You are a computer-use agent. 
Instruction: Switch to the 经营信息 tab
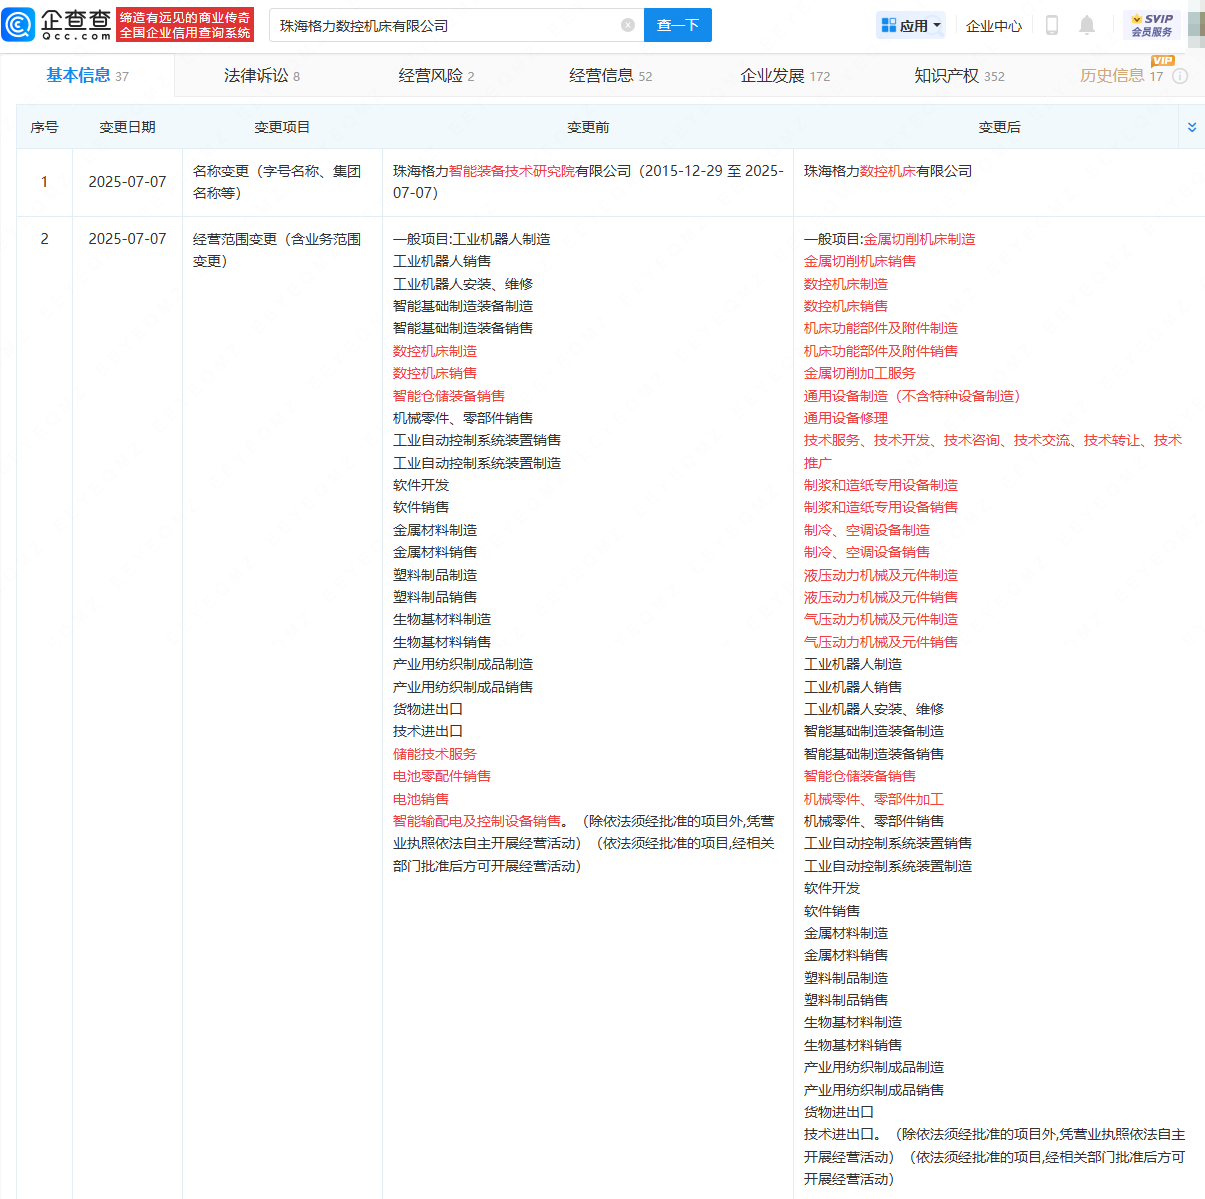(610, 75)
